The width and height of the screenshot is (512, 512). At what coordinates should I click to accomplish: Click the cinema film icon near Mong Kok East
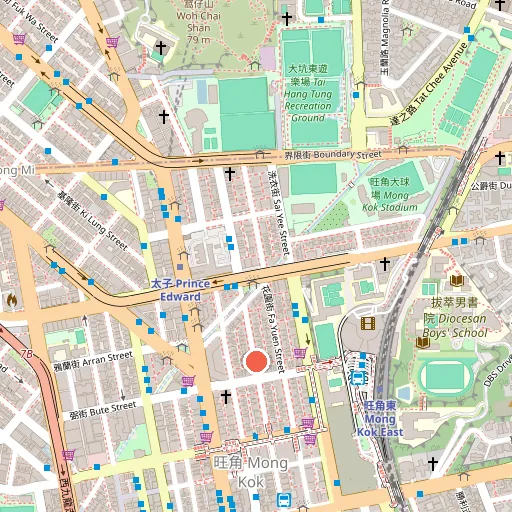click(x=368, y=324)
